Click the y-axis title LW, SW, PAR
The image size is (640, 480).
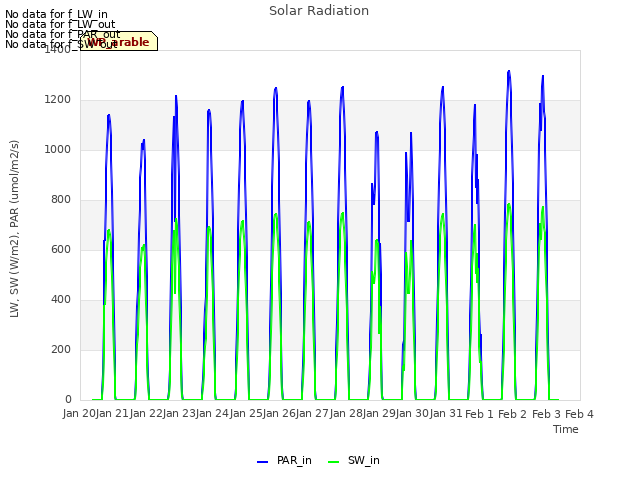click(14, 229)
